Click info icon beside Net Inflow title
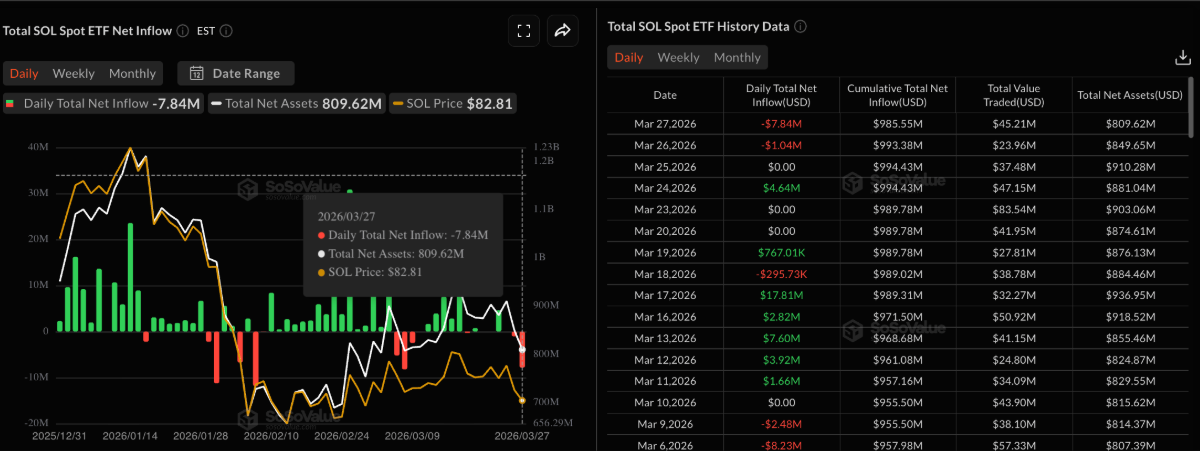The width and height of the screenshot is (1200, 451). [x=183, y=31]
